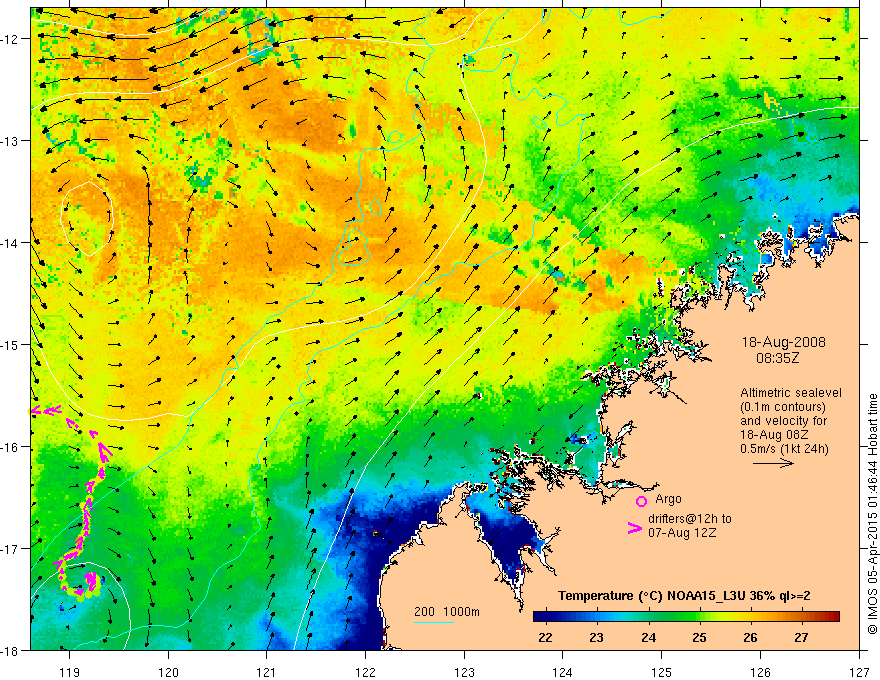880x680 pixels.
Task: Click the latitude axis label -14
Action: (x=10, y=243)
